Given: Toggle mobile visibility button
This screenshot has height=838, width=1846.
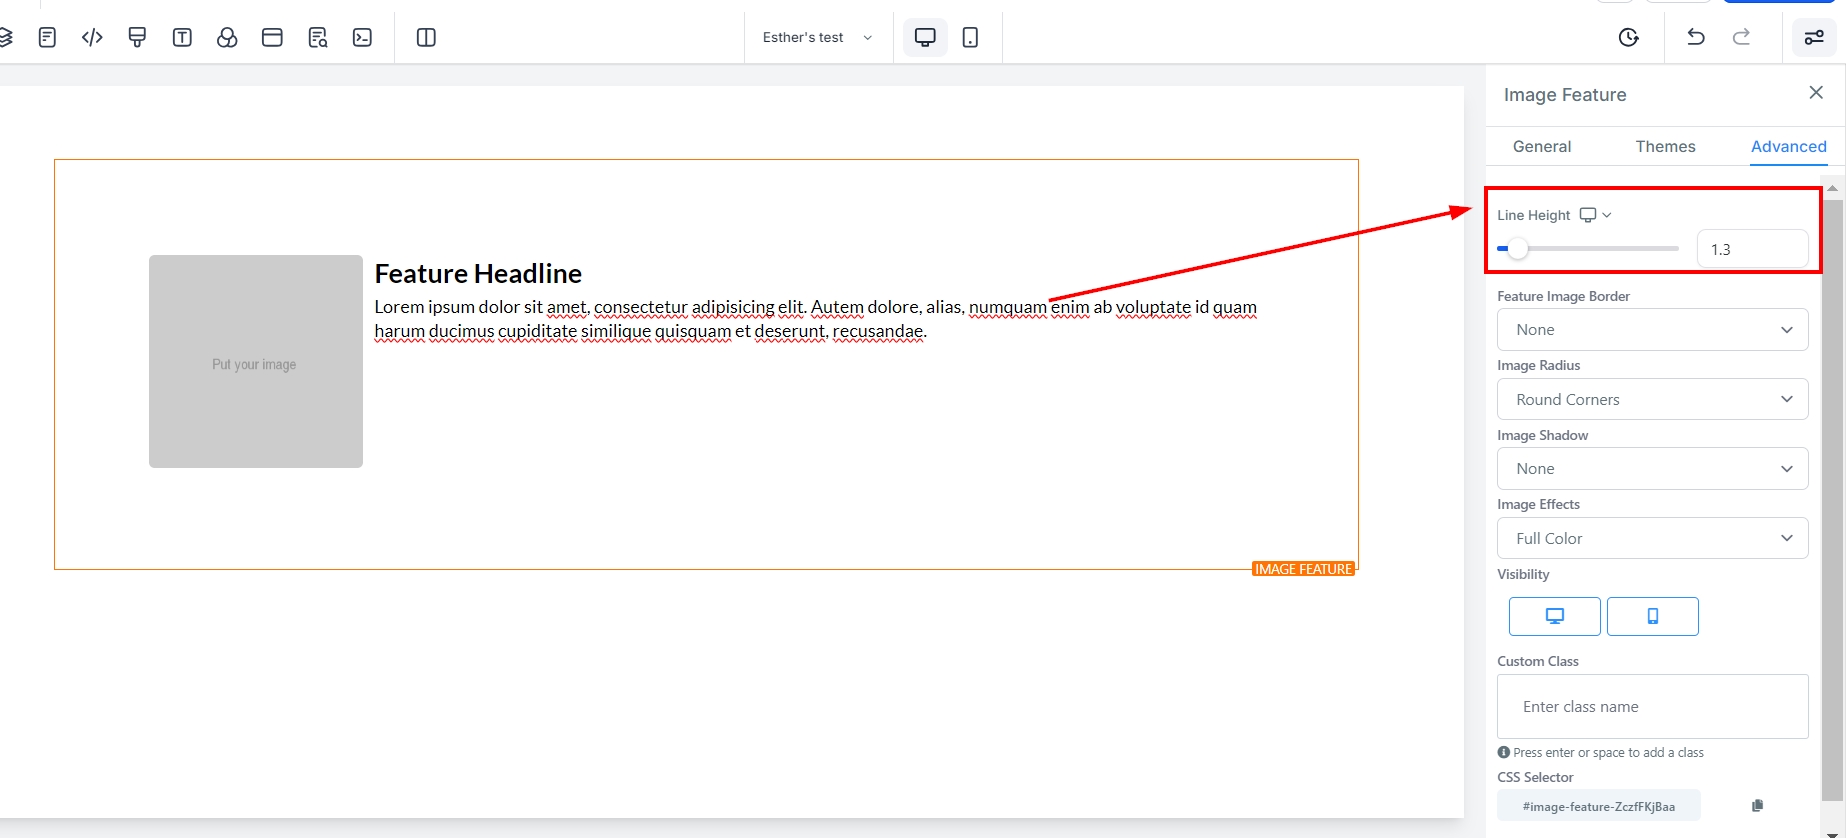Looking at the screenshot, I should 1652,616.
